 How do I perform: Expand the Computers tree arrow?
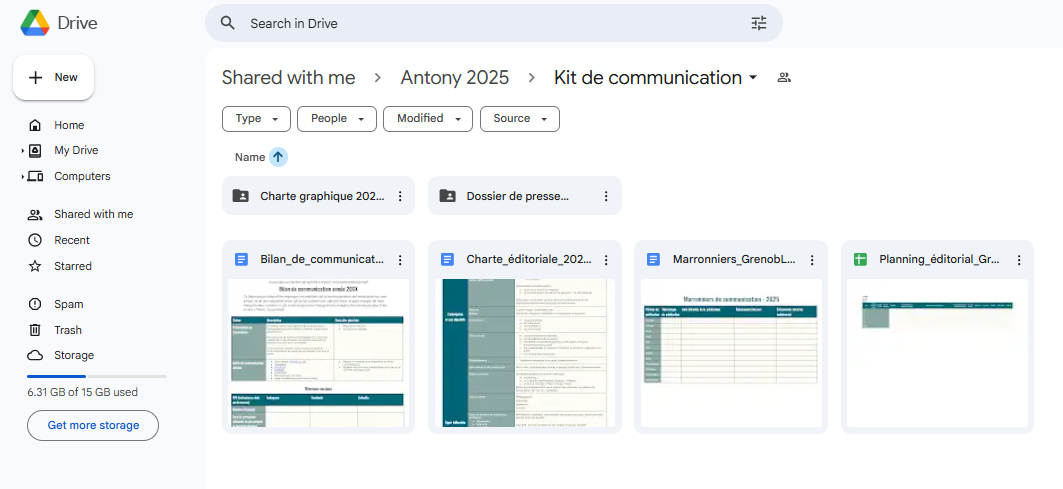pos(22,176)
